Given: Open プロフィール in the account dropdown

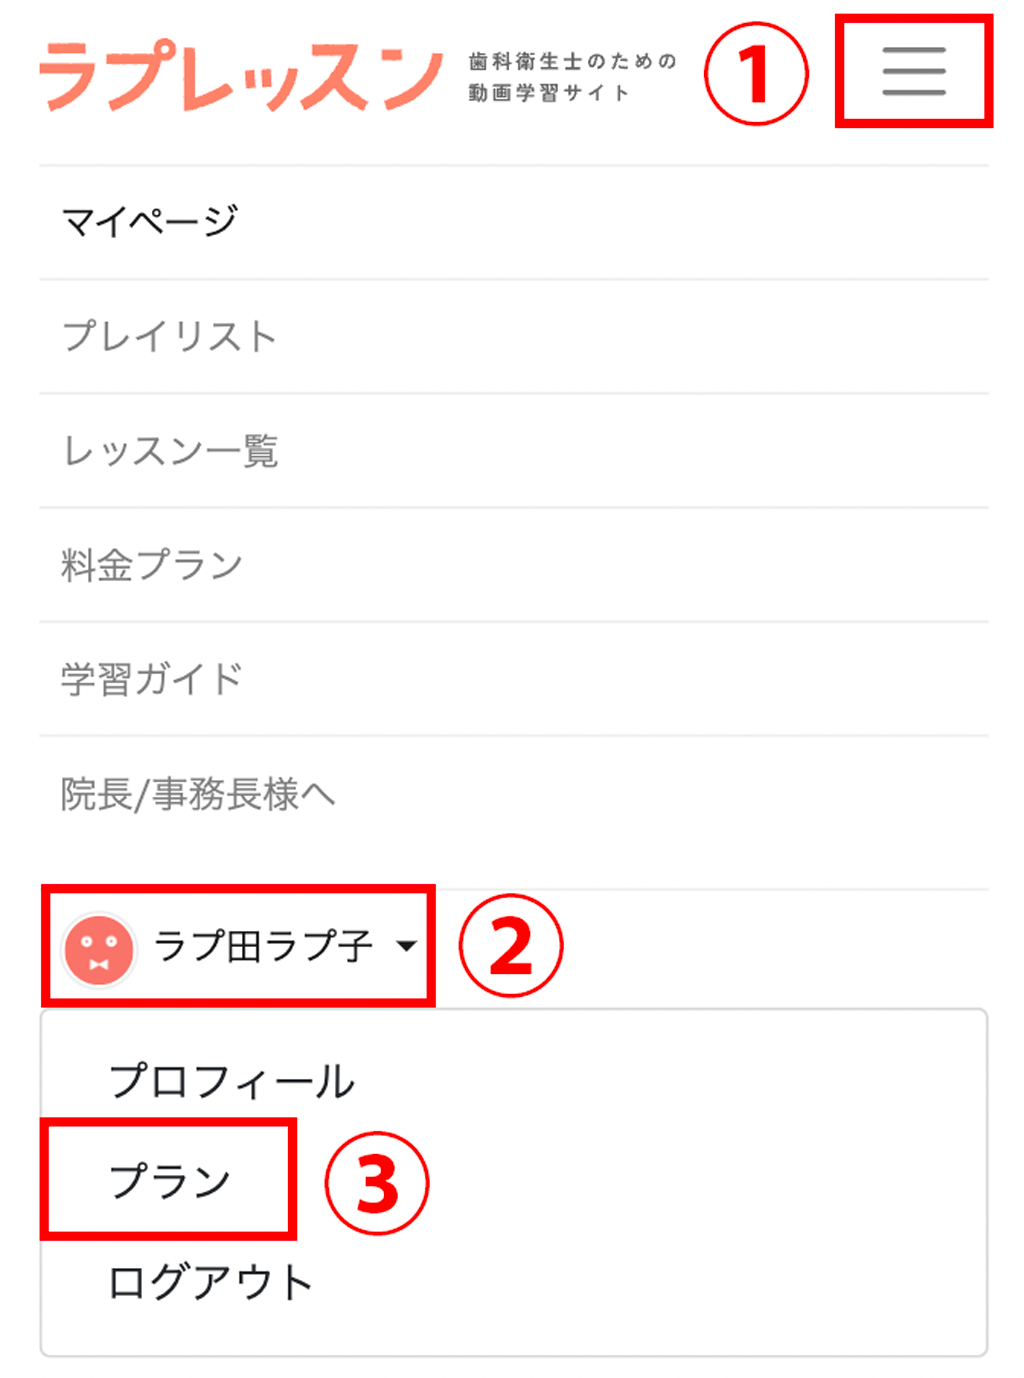Looking at the screenshot, I should [x=231, y=1081].
